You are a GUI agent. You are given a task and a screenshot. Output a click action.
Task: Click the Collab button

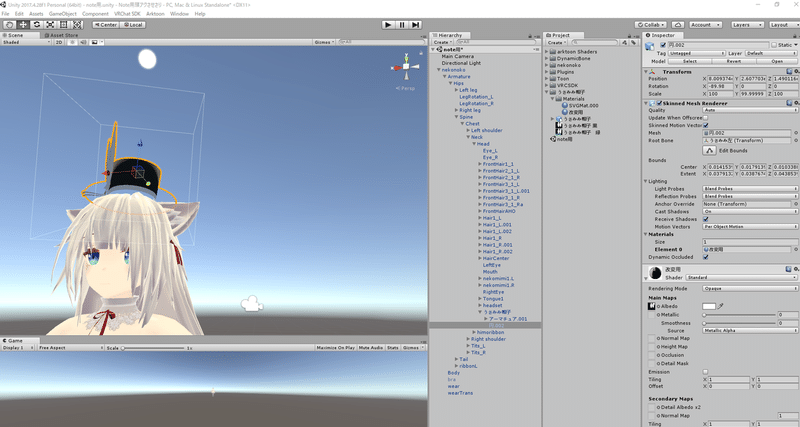click(x=652, y=24)
